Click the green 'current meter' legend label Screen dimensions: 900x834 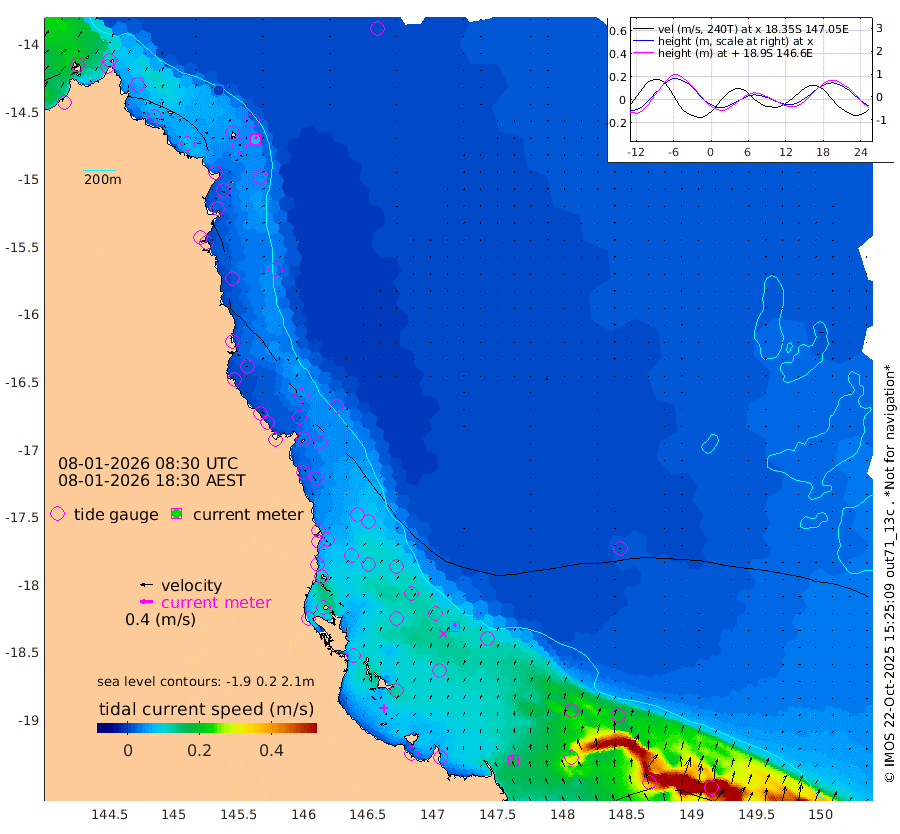(248, 514)
